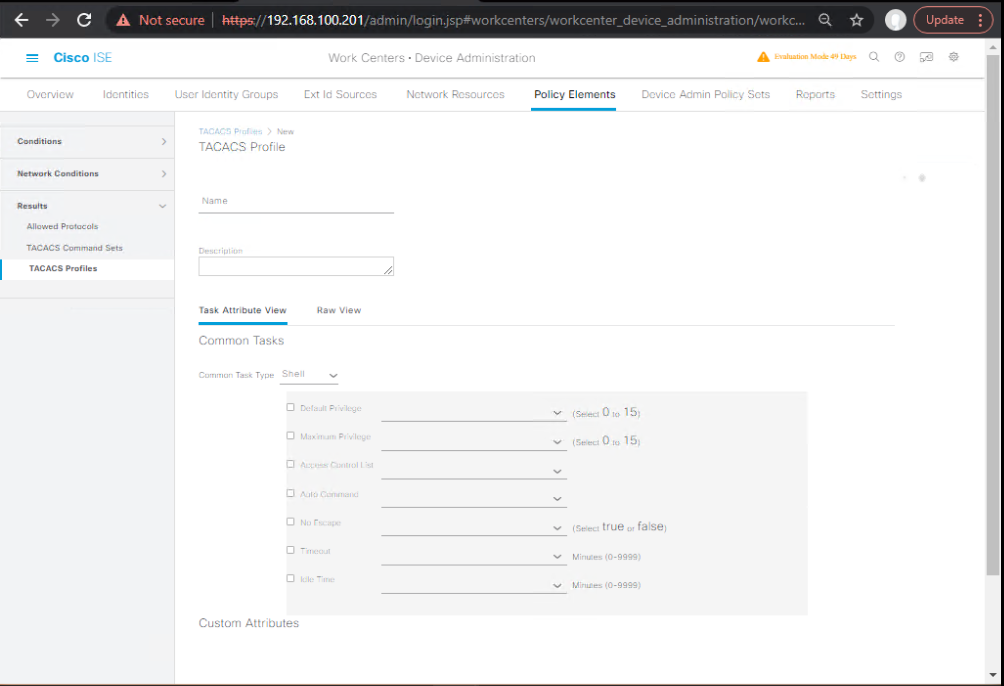This screenshot has width=1004, height=686.
Task: Open the Auto Command dropdown
Action: tap(474, 498)
